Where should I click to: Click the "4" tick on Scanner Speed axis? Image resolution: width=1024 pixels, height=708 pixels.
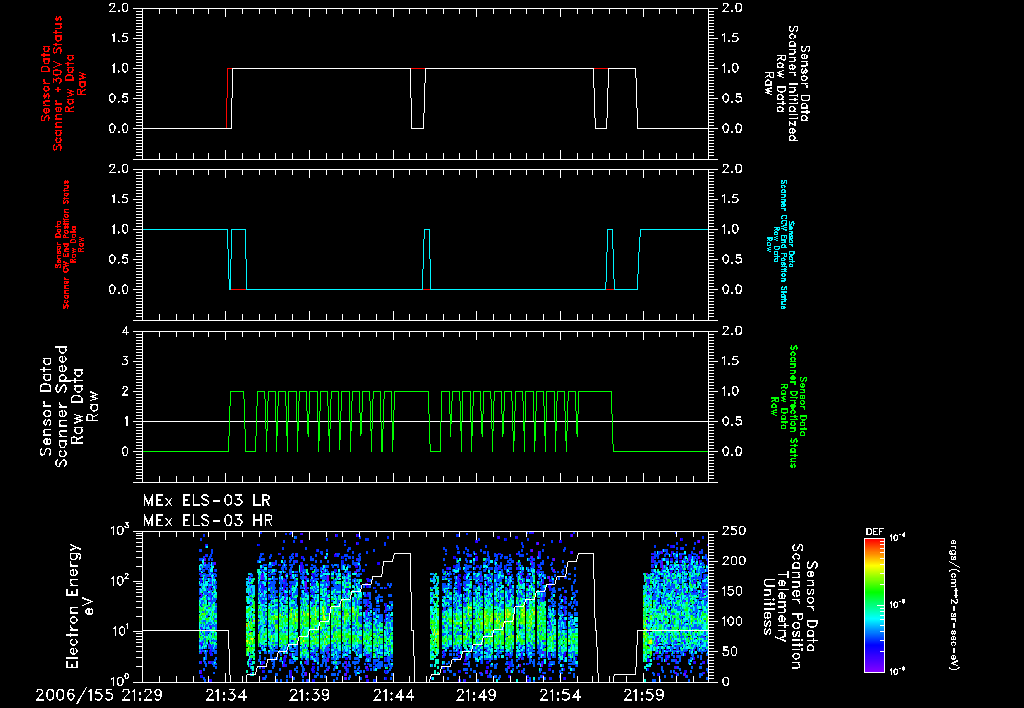point(125,331)
